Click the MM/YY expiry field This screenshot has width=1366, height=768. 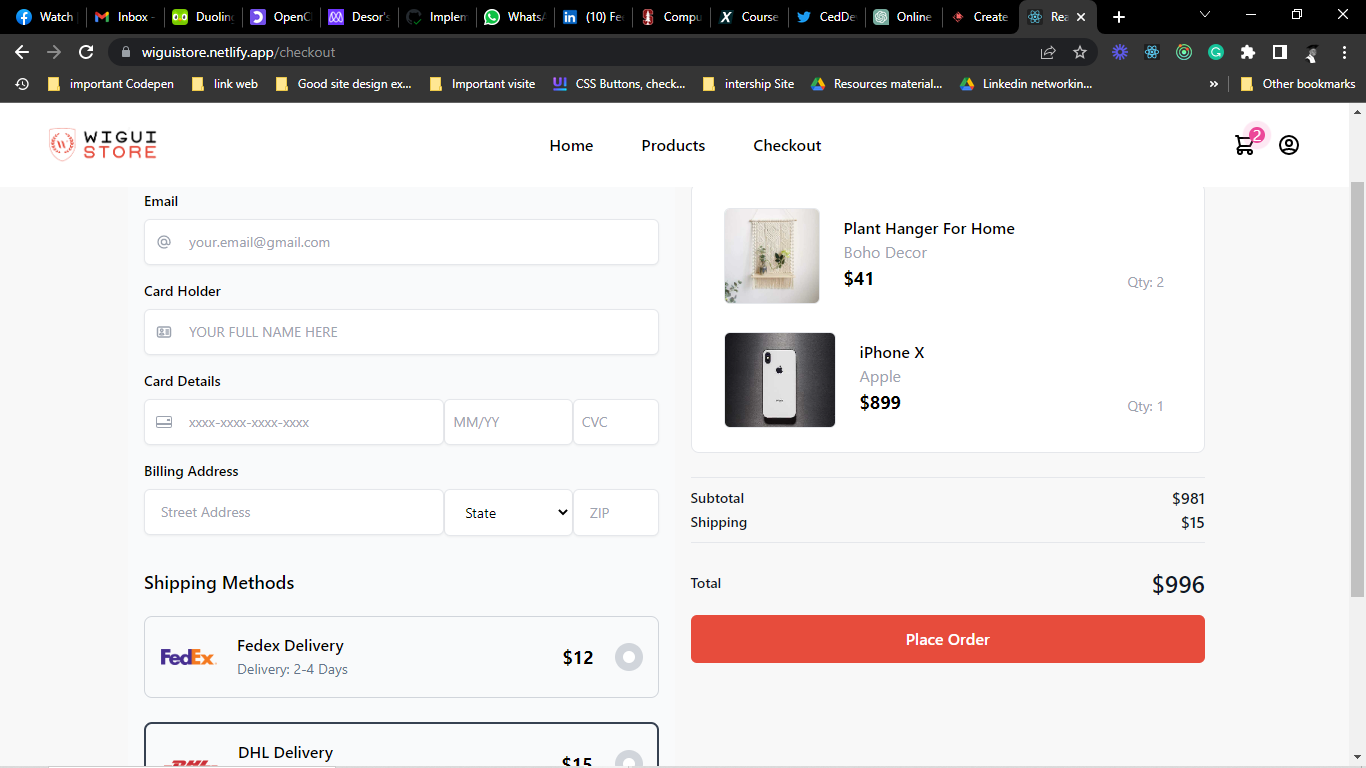pos(508,422)
